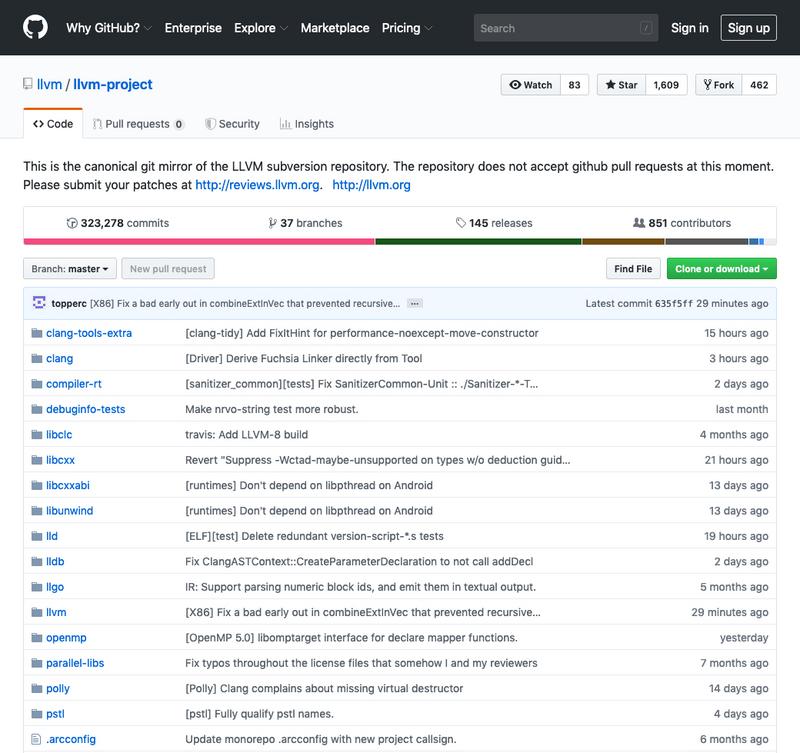Open the llvm-project repository name link
This screenshot has width=800, height=753.
113,84
